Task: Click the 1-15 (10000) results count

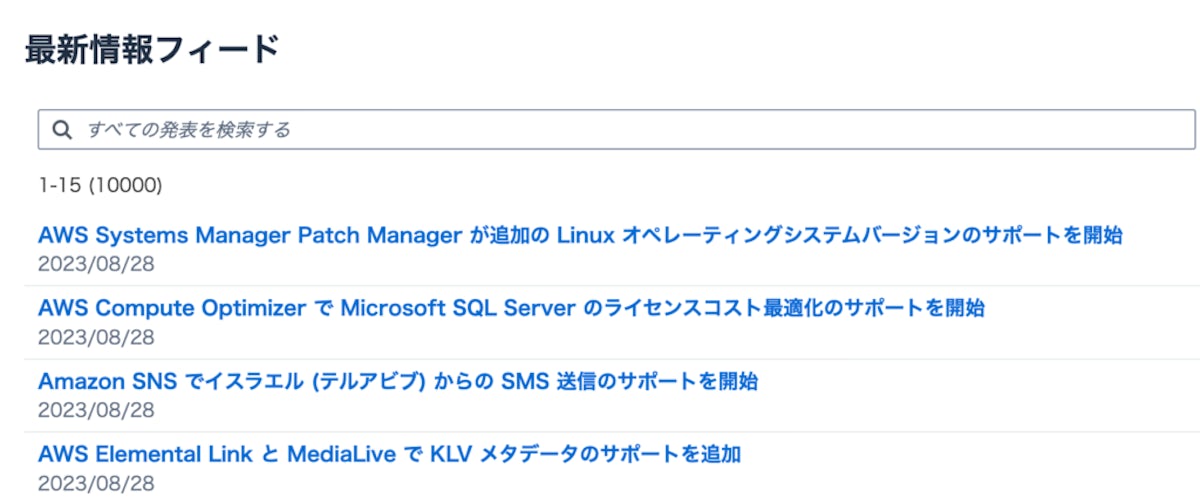Action: (100, 185)
